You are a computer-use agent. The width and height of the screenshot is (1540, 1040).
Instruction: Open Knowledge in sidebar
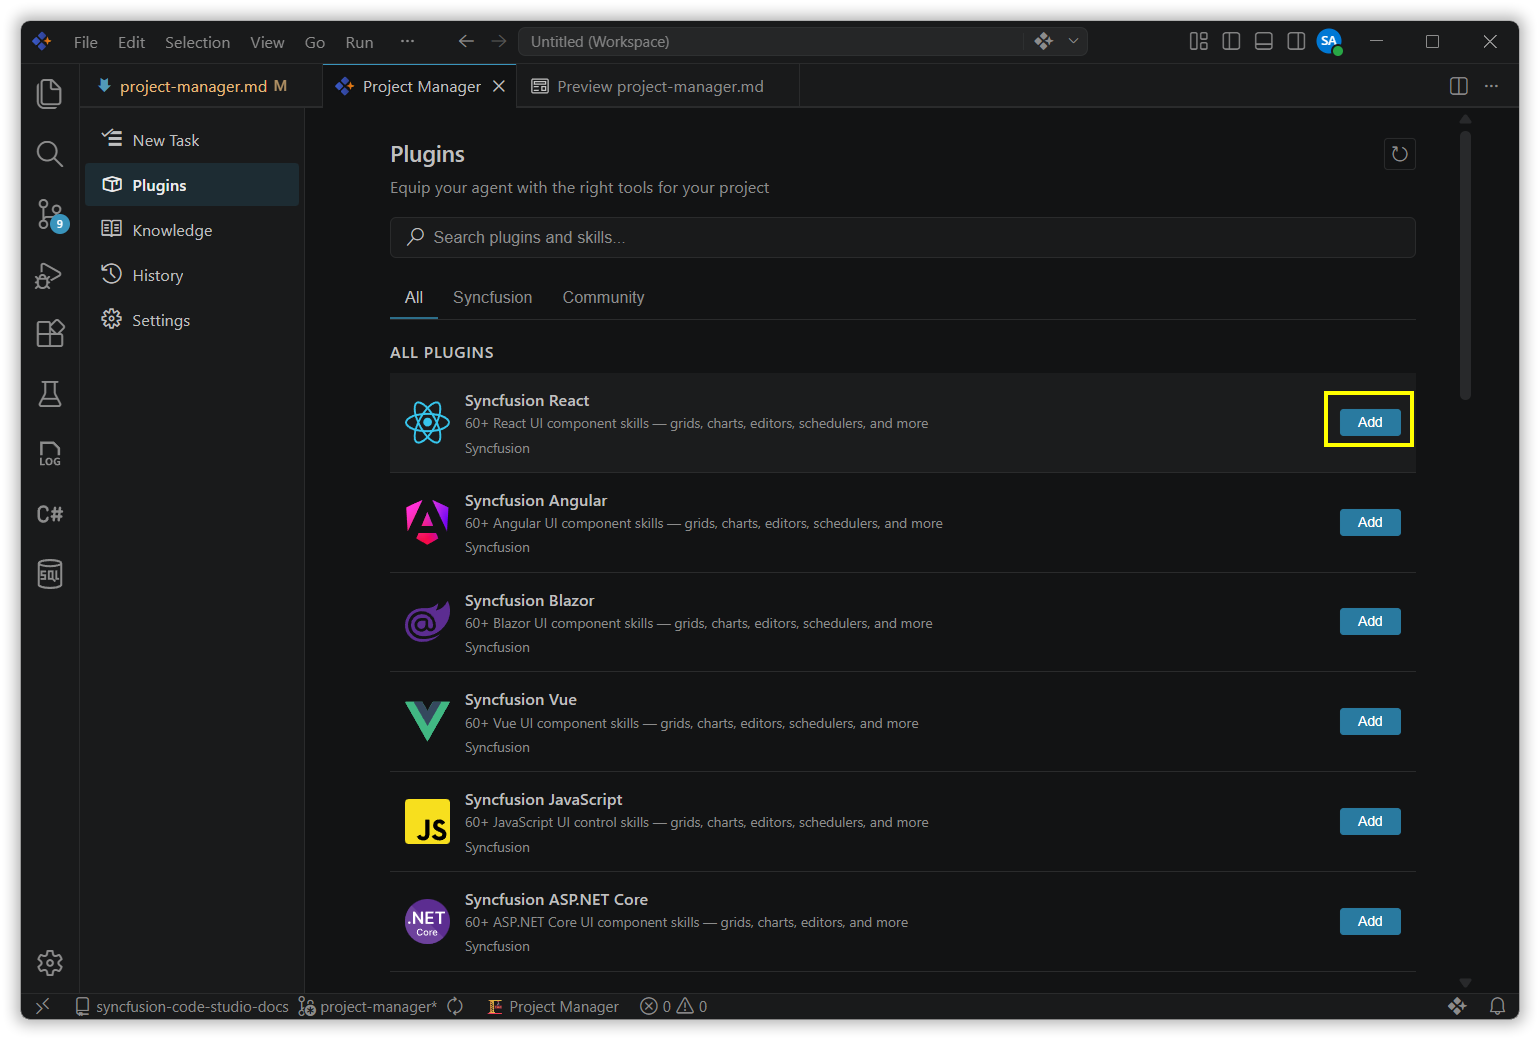tap(192, 230)
